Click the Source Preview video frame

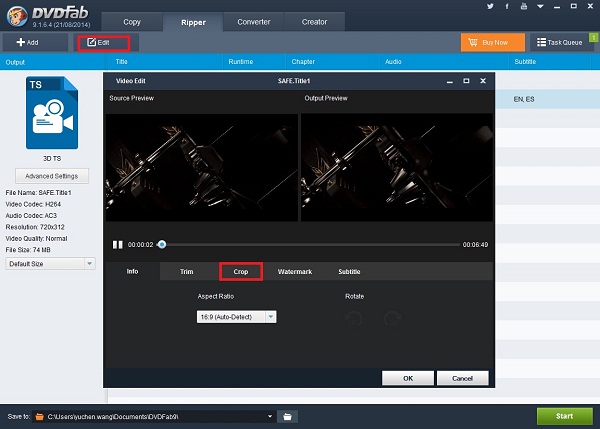(202, 167)
